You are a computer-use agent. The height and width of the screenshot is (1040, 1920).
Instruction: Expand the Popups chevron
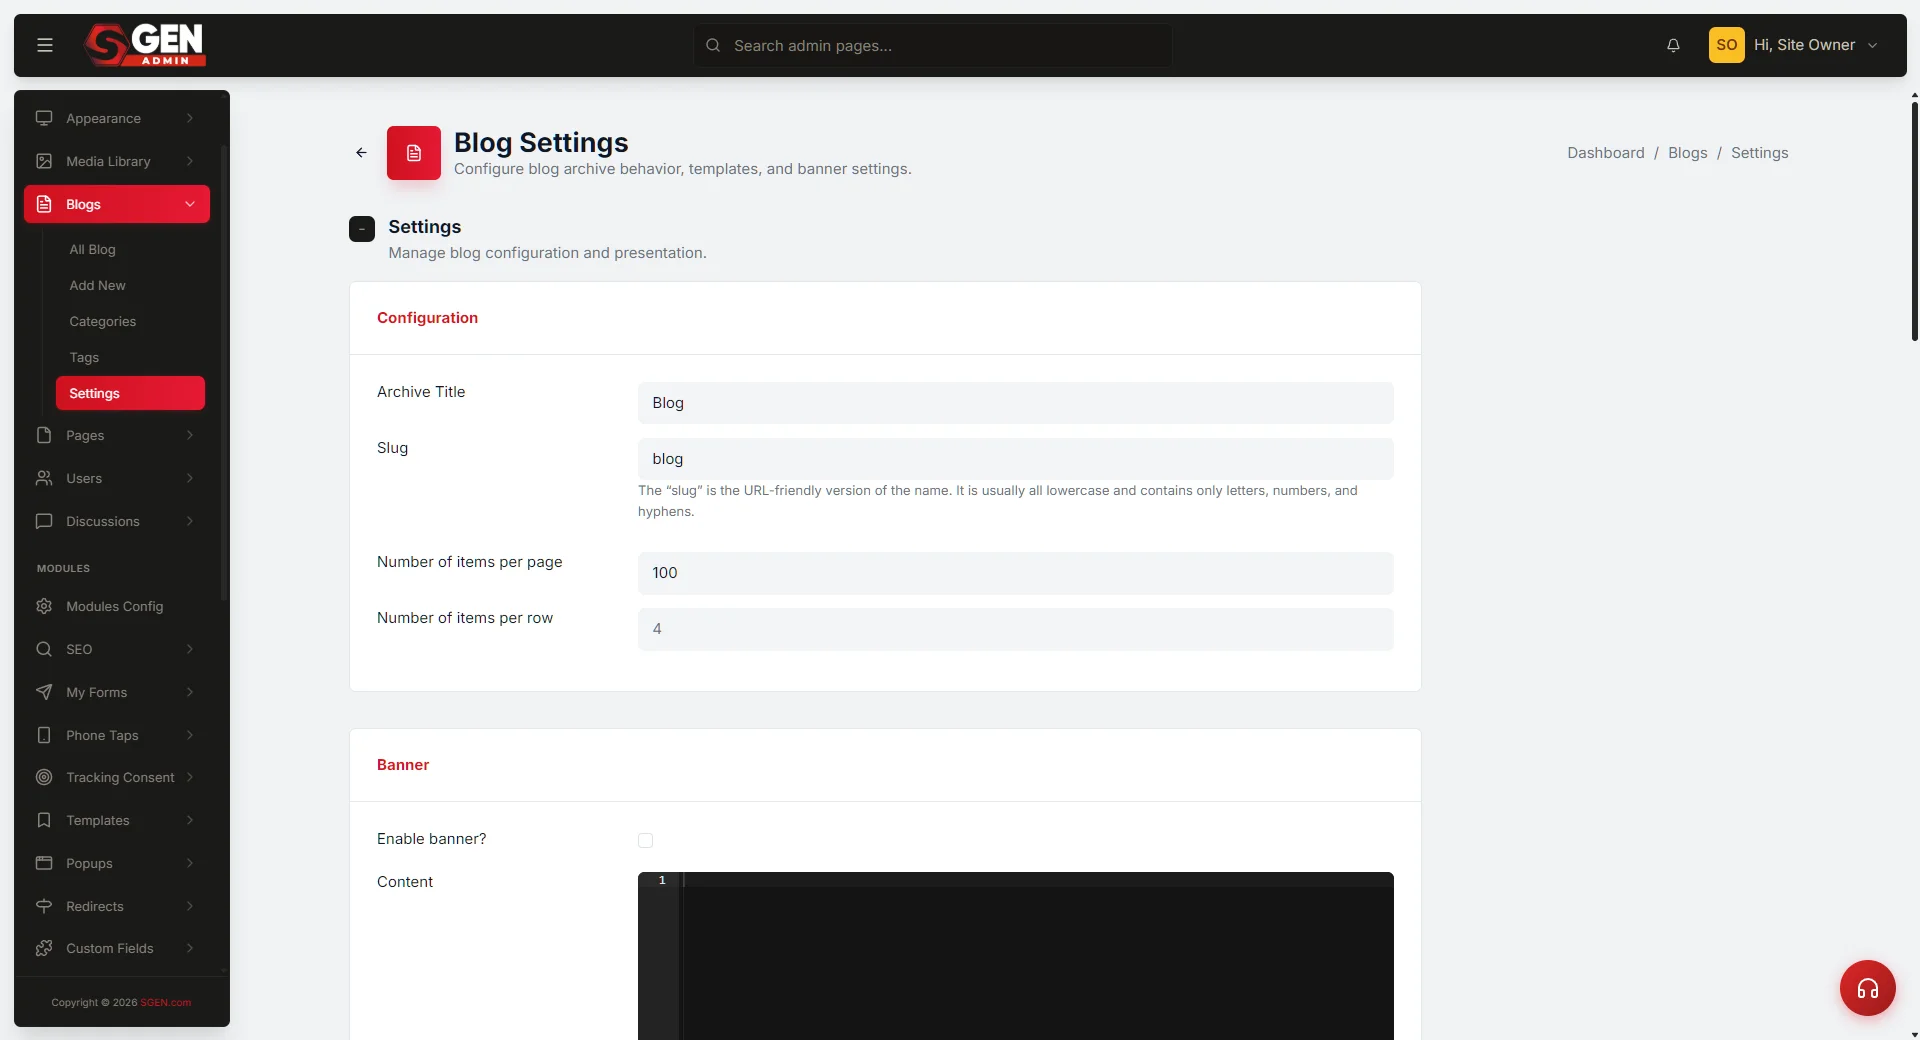tap(190, 863)
